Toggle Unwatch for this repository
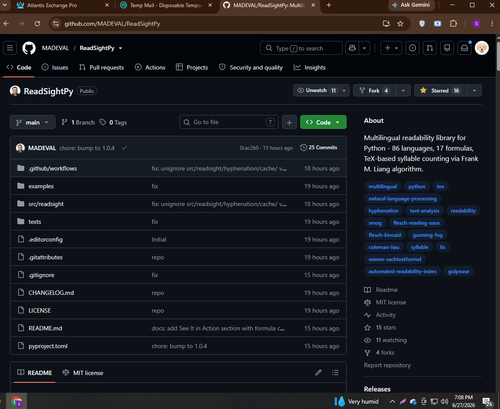 (x=316, y=91)
